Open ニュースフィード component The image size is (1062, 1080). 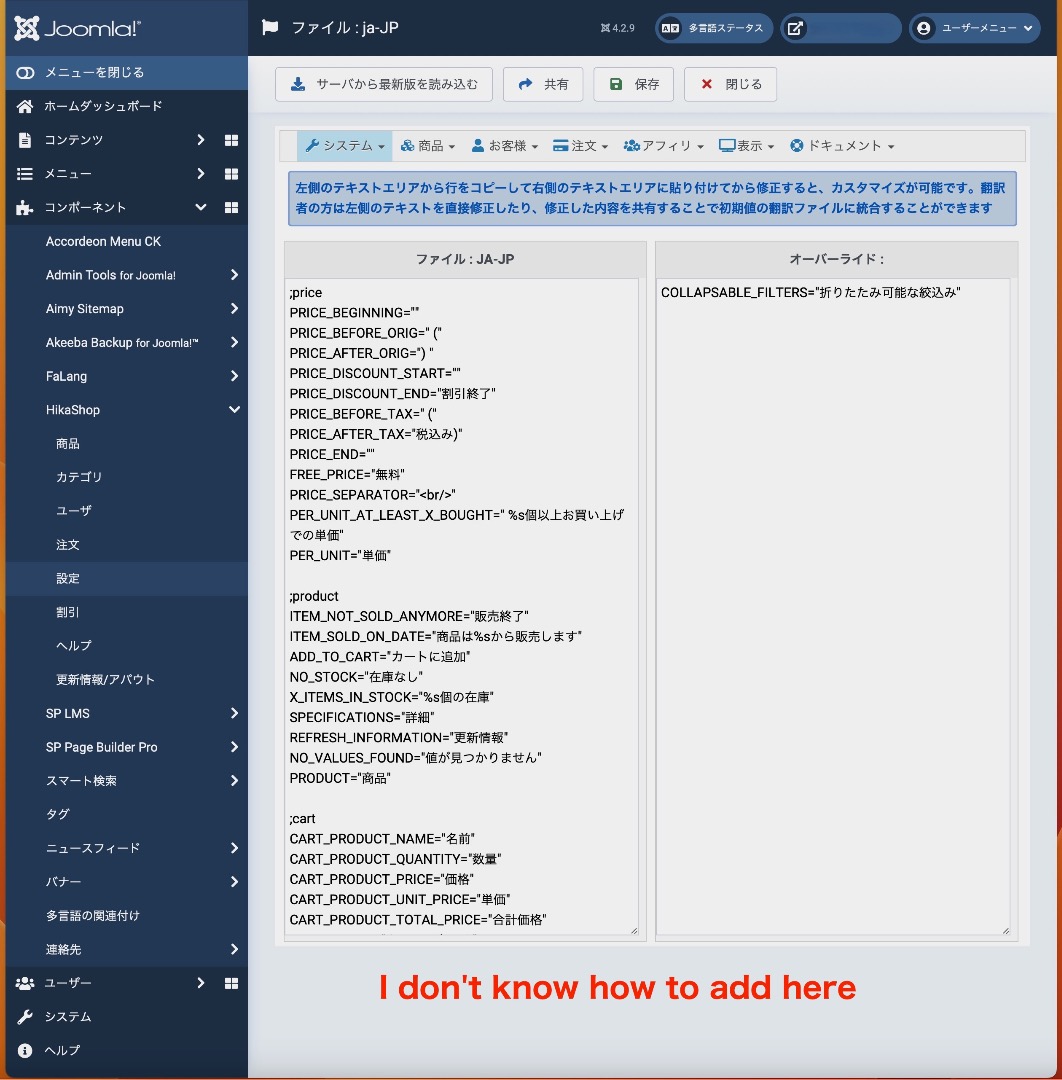[x=93, y=848]
